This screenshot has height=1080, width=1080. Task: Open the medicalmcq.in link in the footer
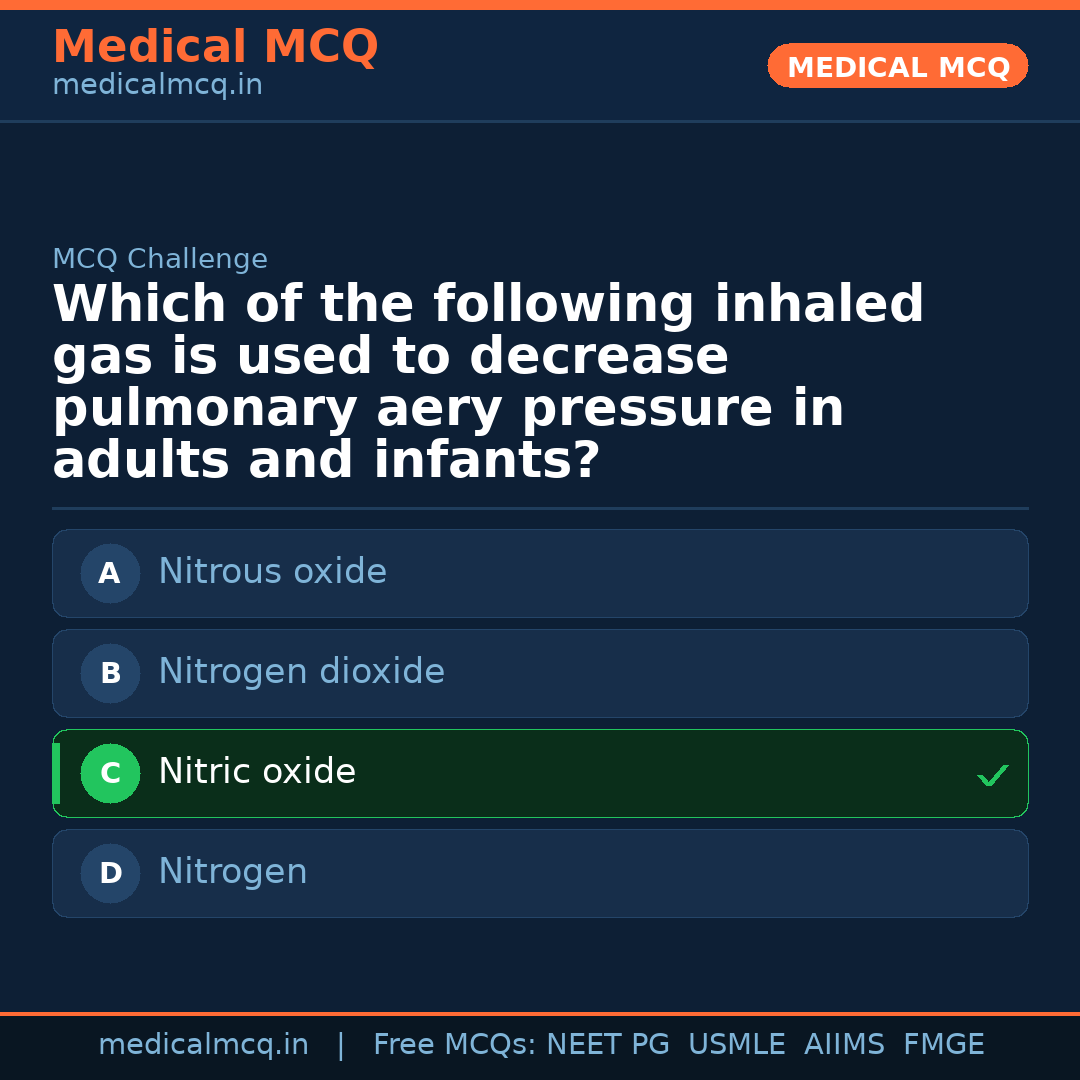point(203,1045)
